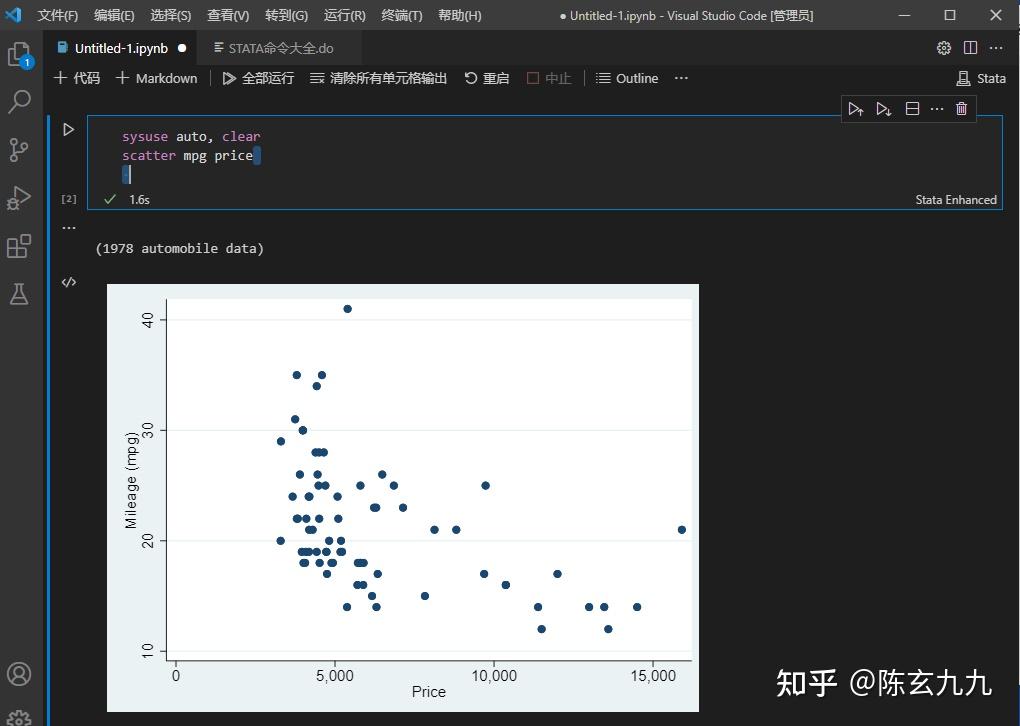The width and height of the screenshot is (1020, 726).
Task: Toggle the Outline view
Action: click(x=627, y=78)
